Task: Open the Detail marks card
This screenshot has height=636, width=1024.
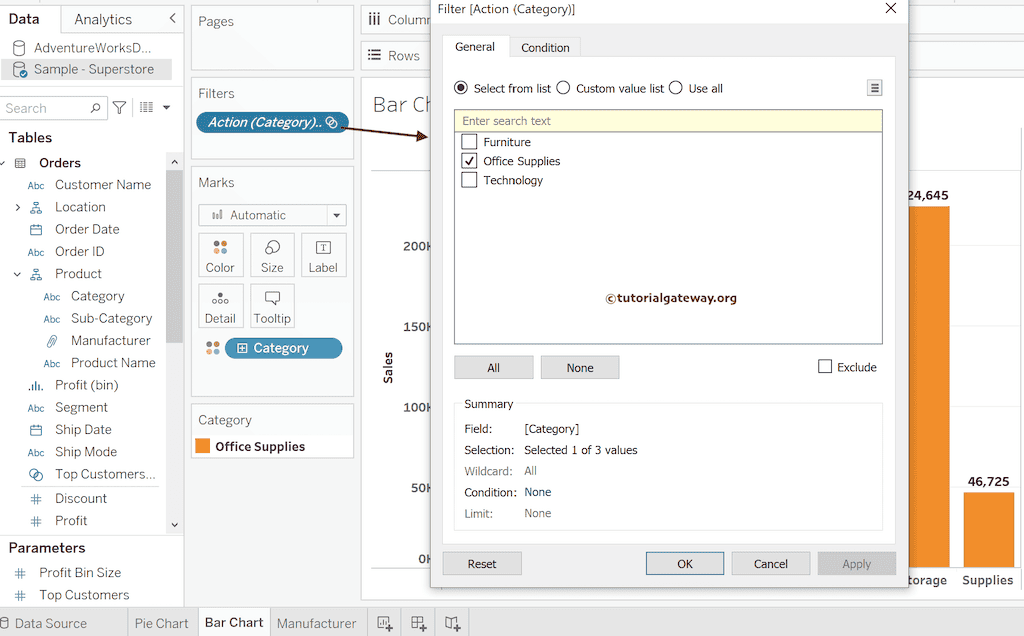Action: click(221, 306)
